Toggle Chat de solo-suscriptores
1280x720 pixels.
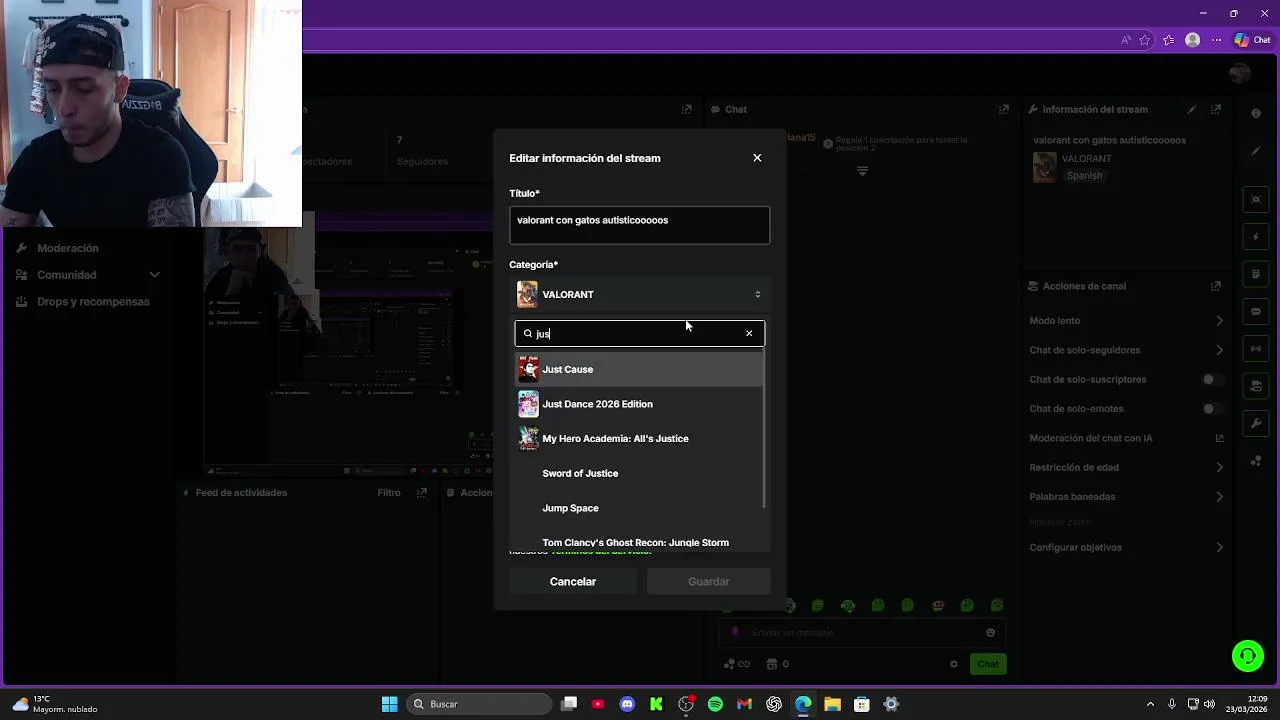(x=1212, y=379)
